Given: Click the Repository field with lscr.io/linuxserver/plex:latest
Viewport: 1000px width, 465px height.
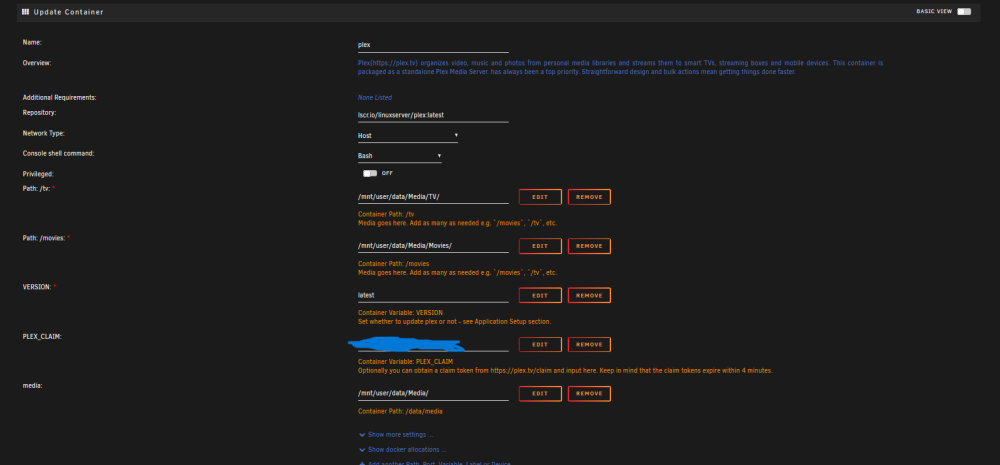Looking at the screenshot, I should [433, 115].
